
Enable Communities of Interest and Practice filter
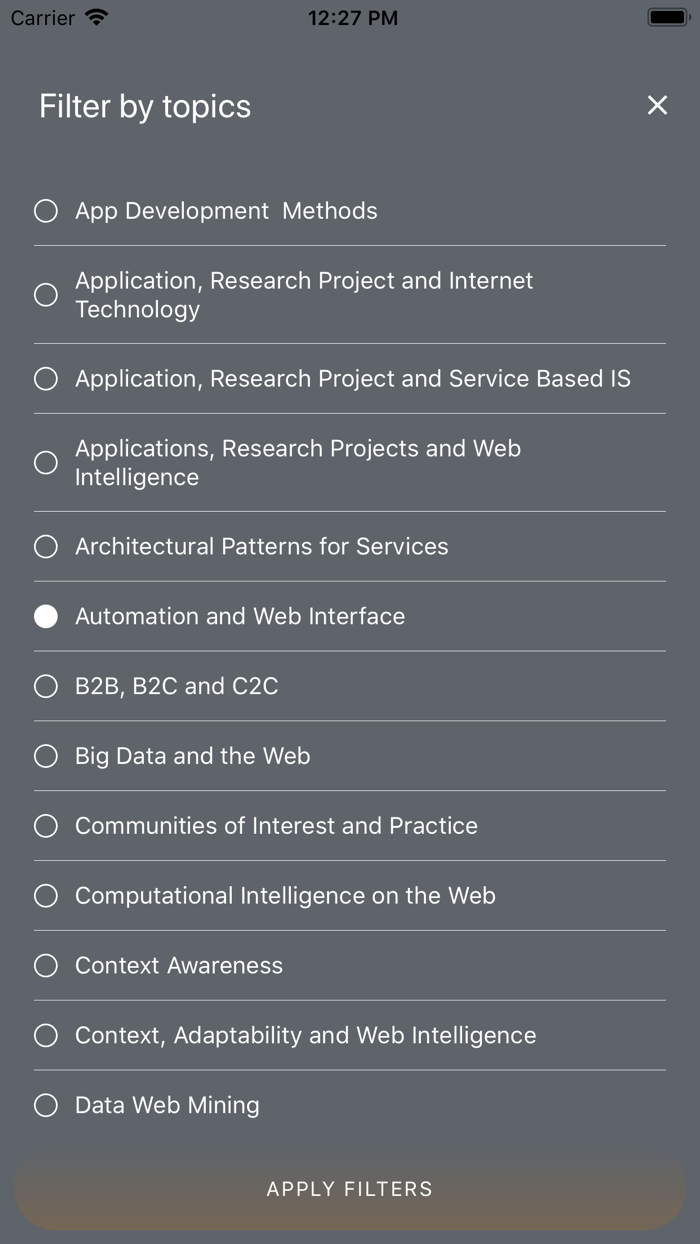pyautogui.click(x=46, y=827)
